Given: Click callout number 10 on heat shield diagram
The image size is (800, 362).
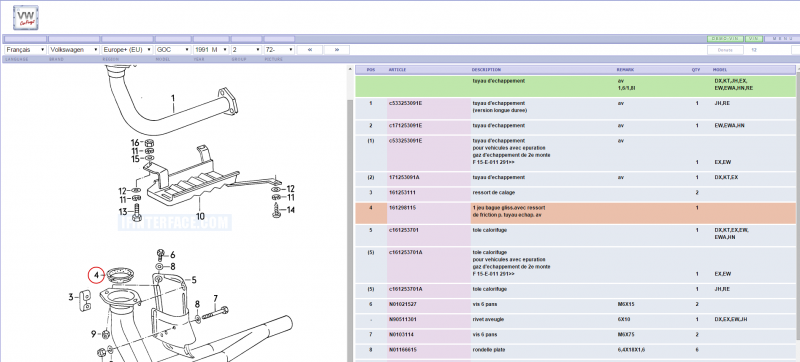Looking at the screenshot, I should 200,216.
